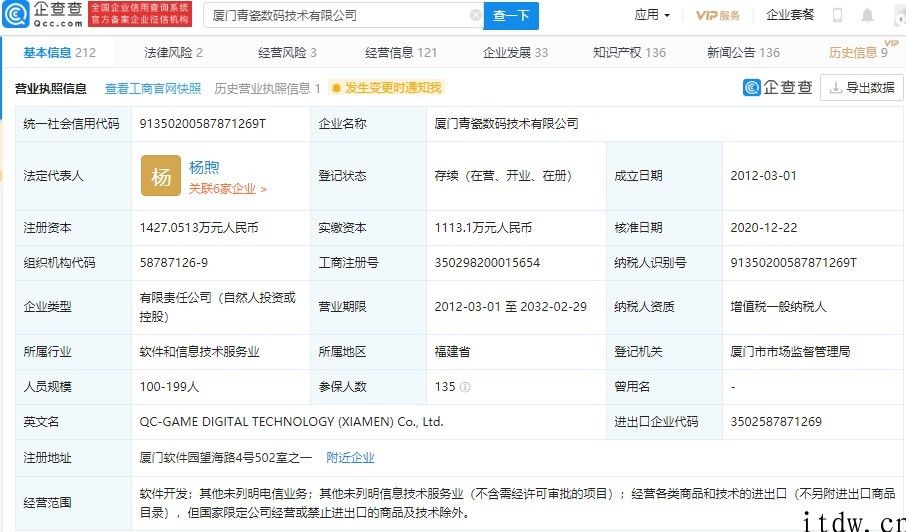Open VIP服务 link
906x532 pixels.
click(718, 16)
